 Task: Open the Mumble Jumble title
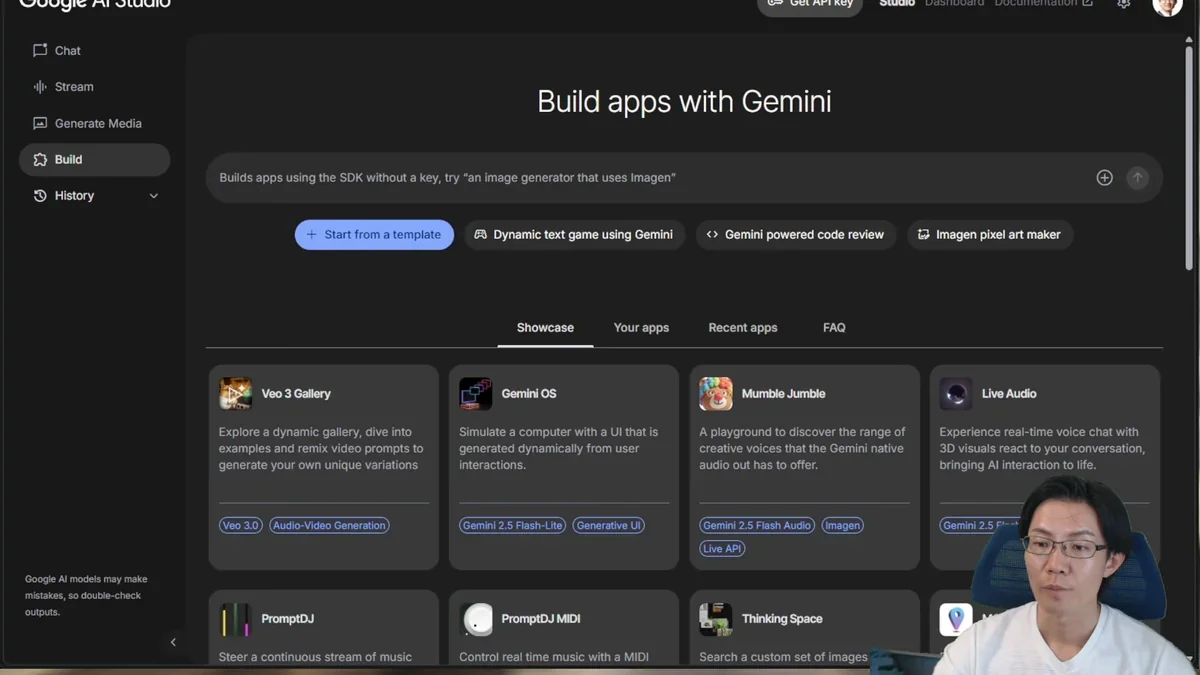783,394
